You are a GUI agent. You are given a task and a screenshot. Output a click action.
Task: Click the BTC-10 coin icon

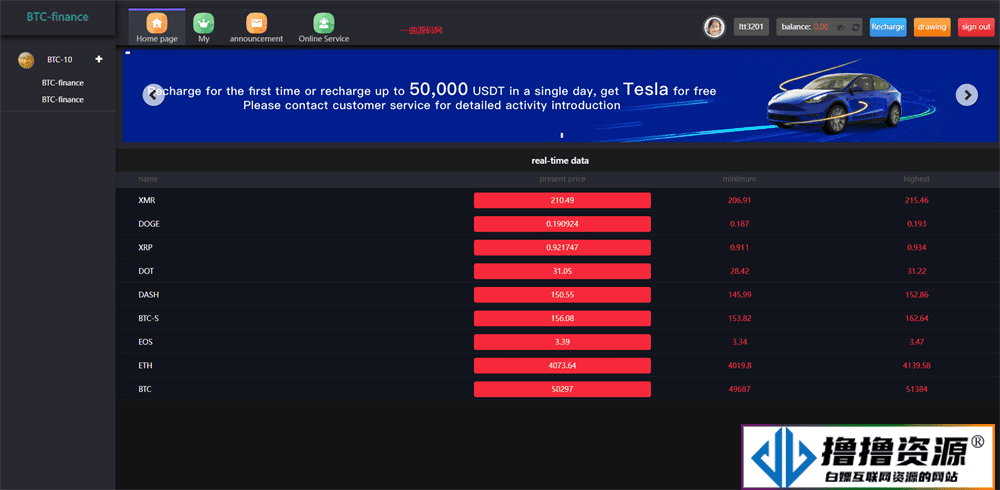coord(26,60)
